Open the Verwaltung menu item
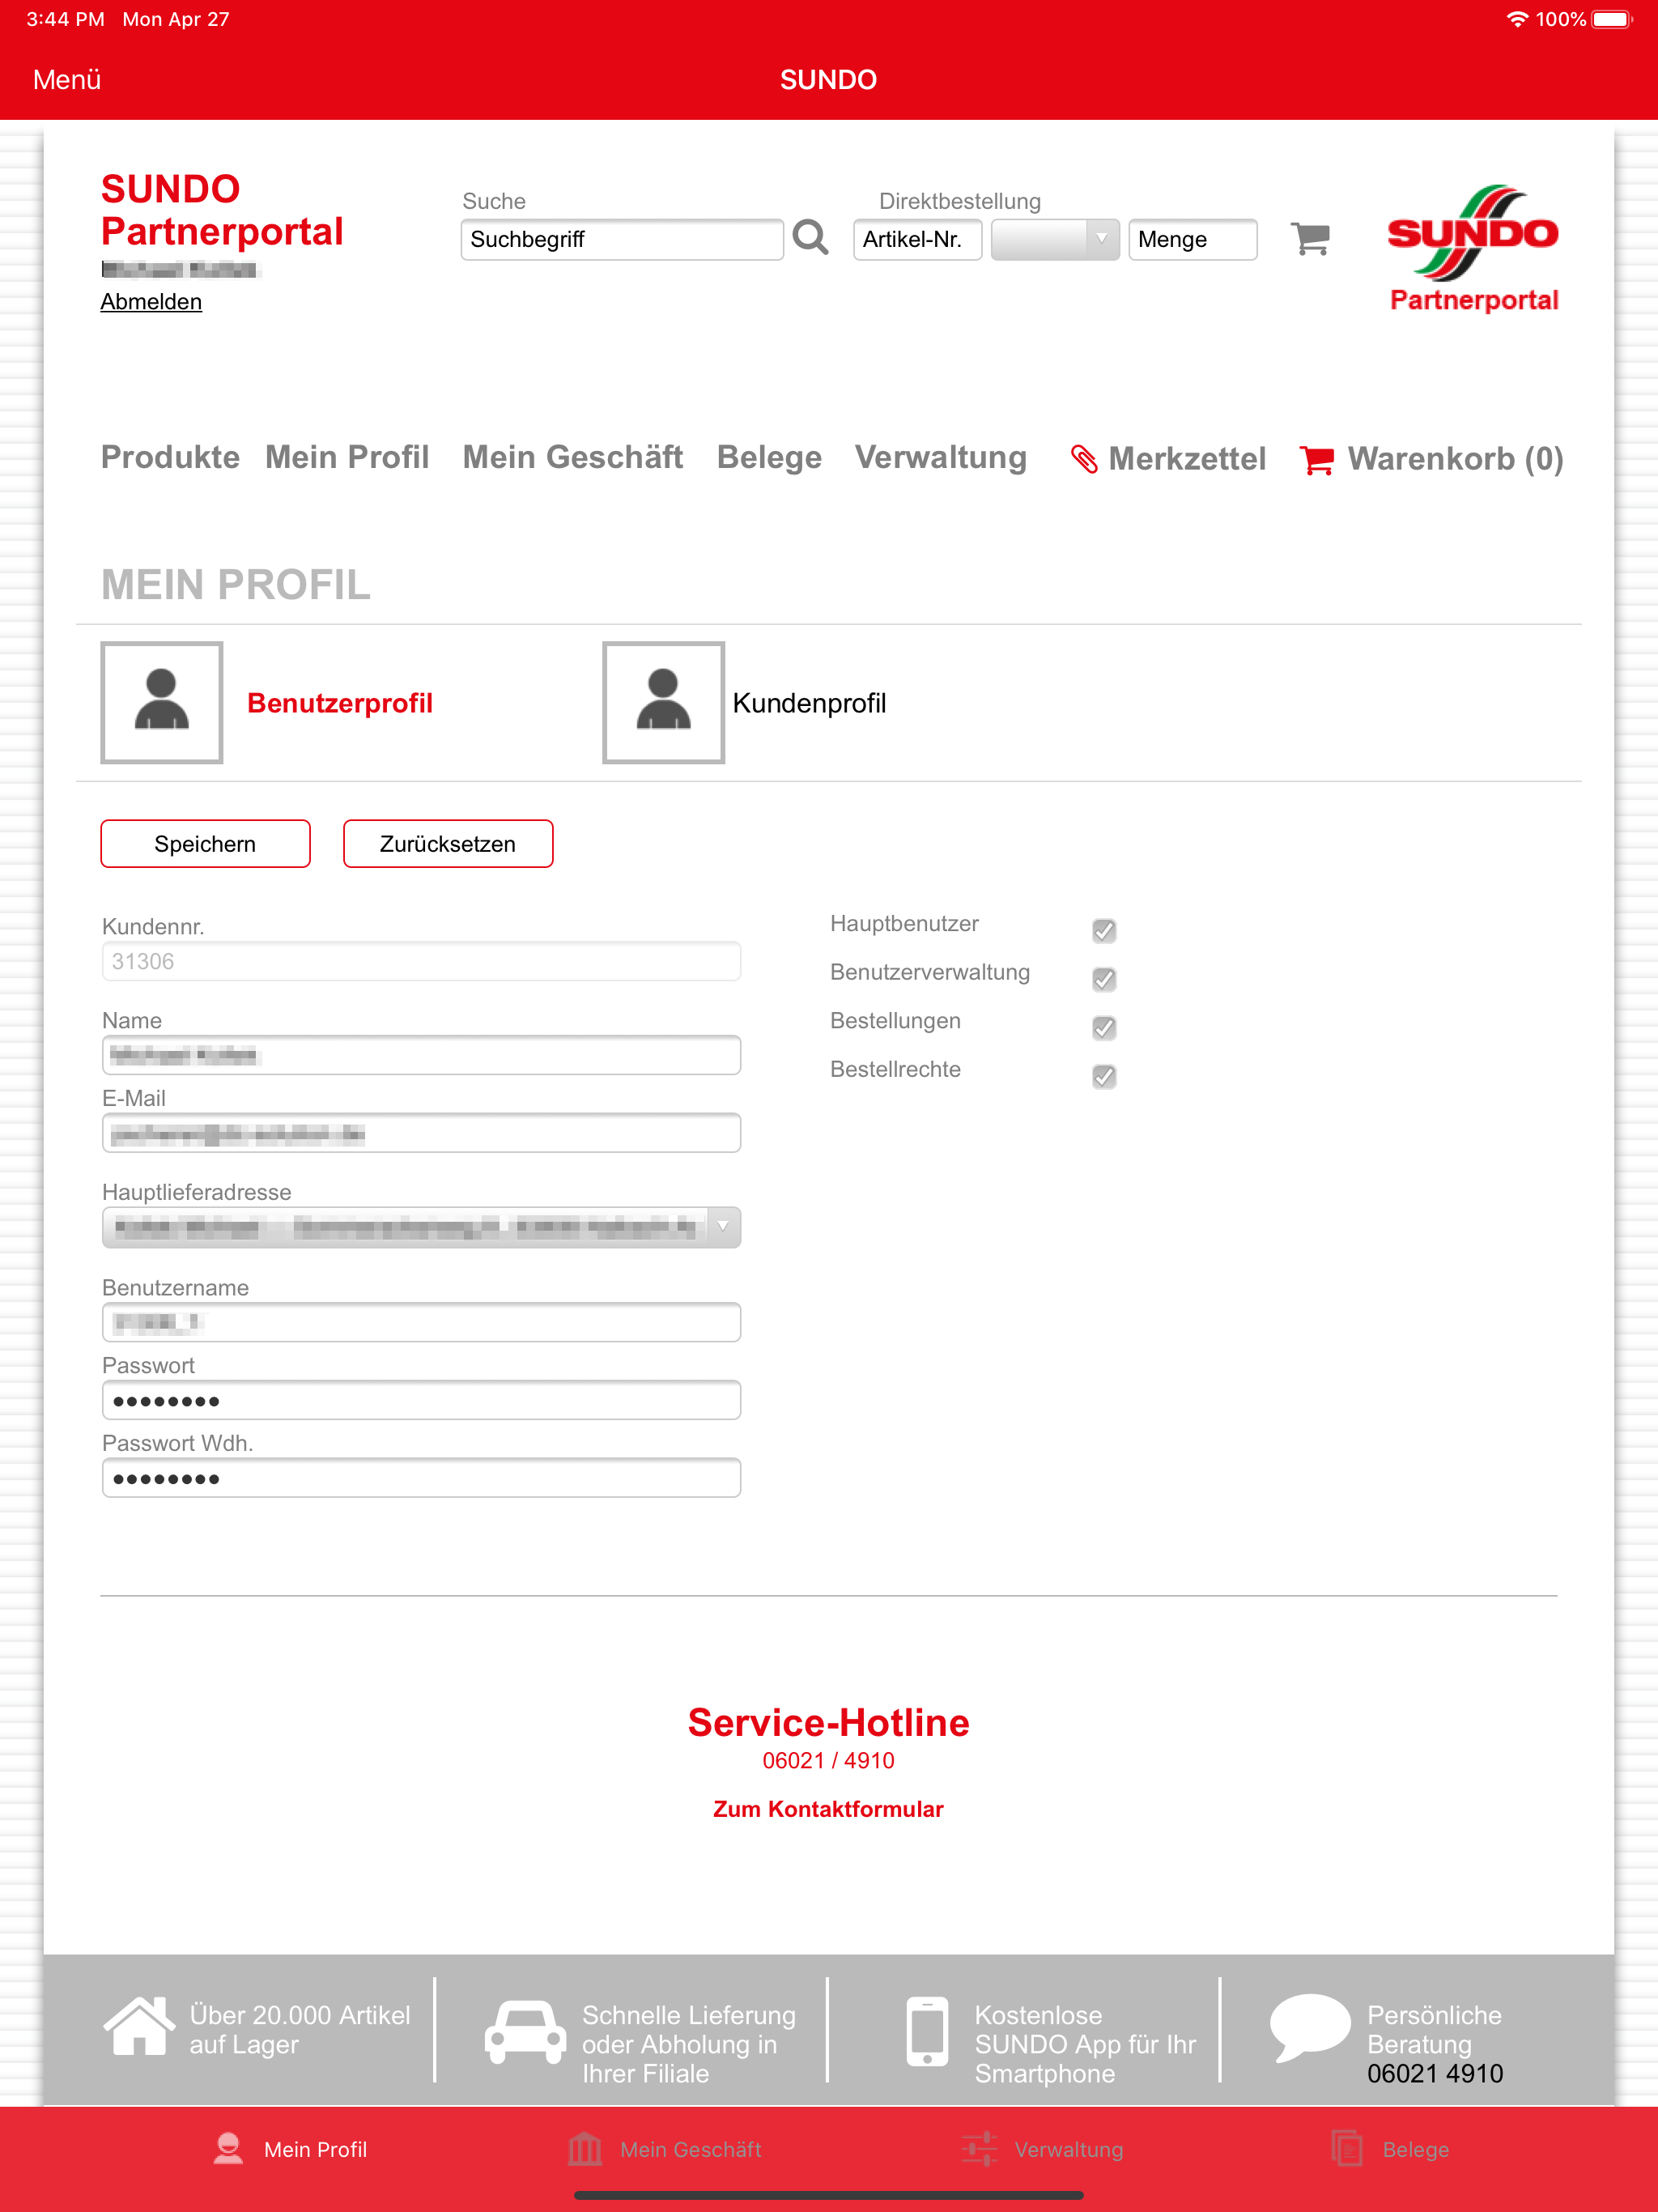Screen dimensions: 1658x2212 point(940,457)
